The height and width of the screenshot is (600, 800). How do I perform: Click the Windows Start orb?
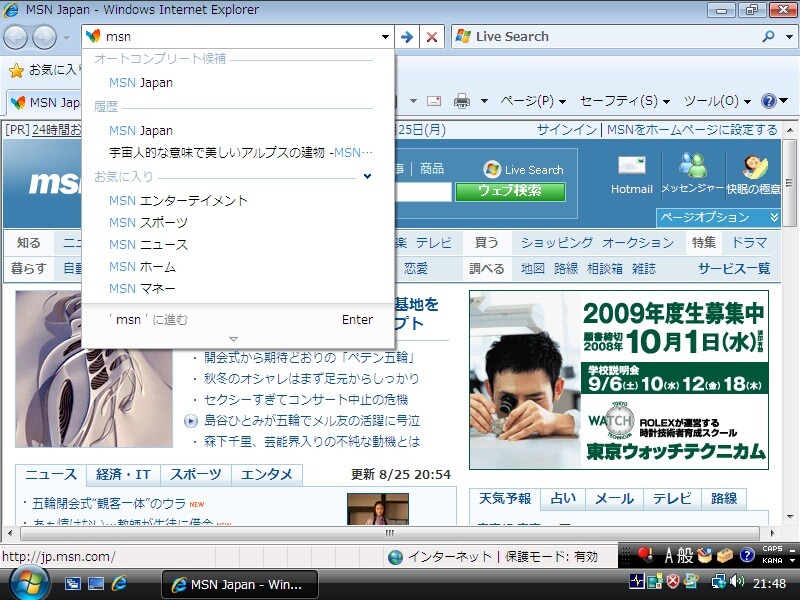click(x=29, y=583)
